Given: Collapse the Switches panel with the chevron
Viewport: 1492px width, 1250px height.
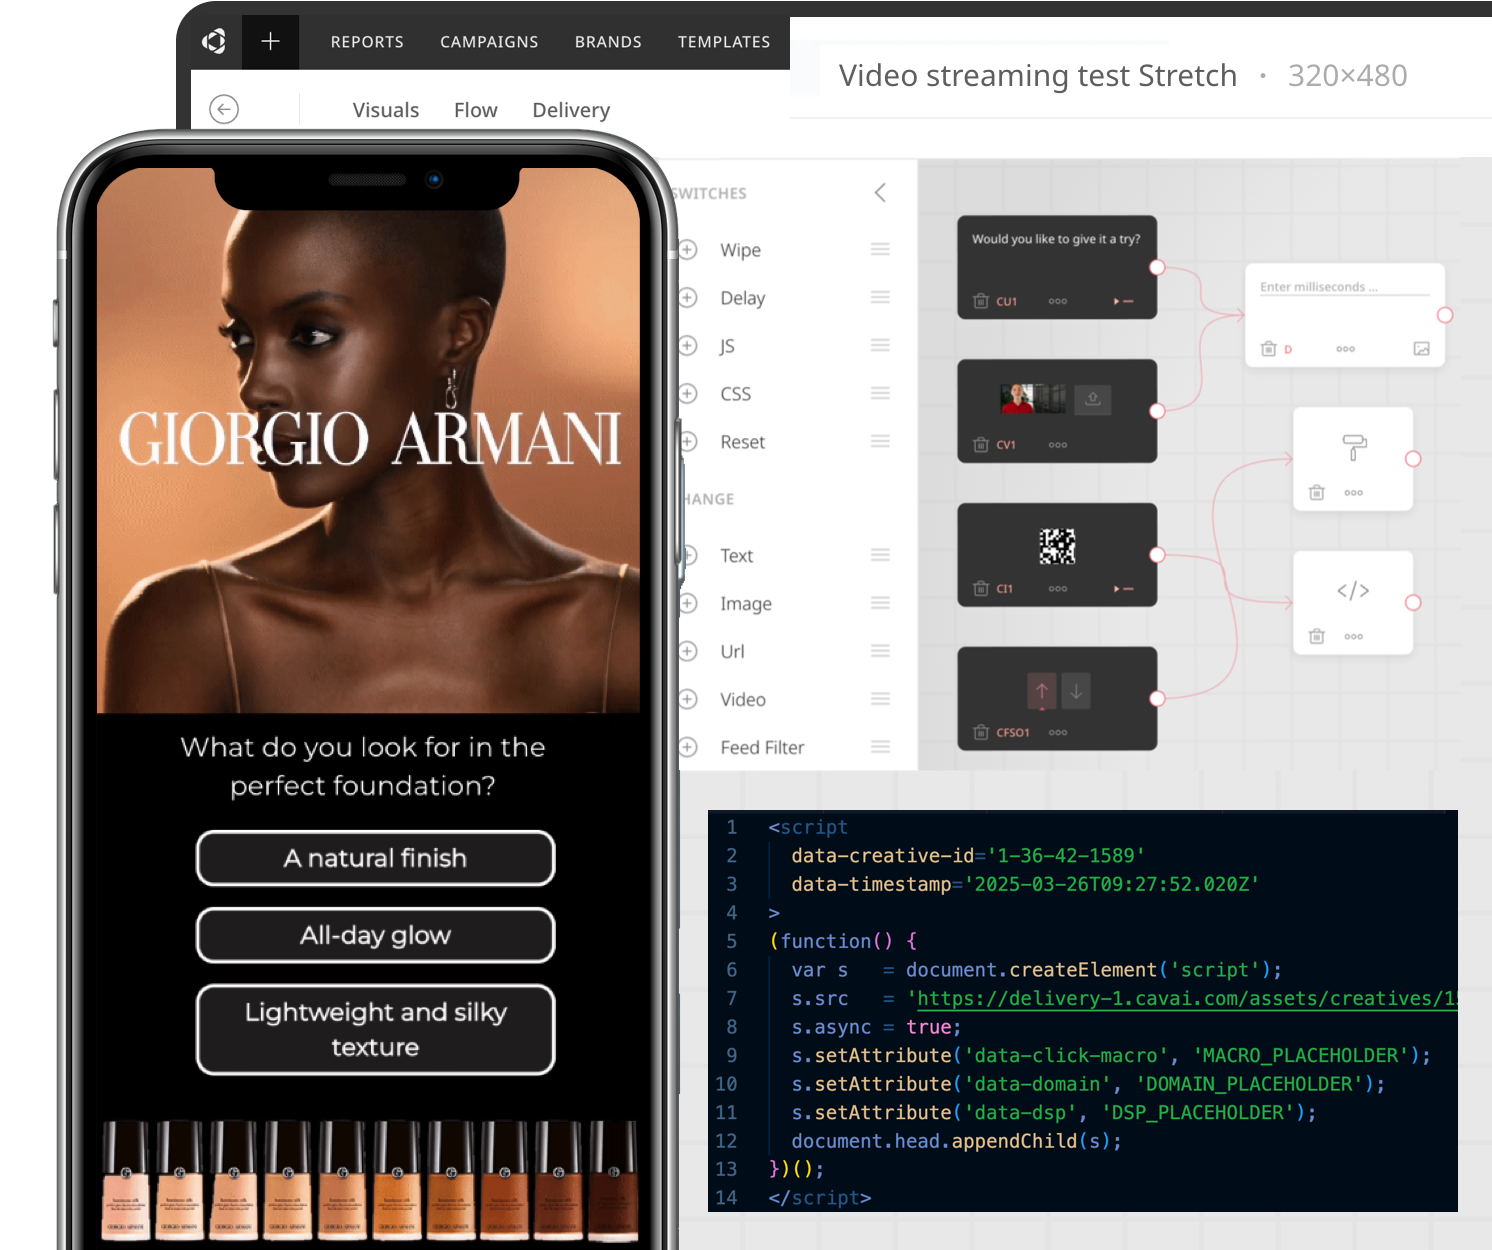Looking at the screenshot, I should coord(880,193).
